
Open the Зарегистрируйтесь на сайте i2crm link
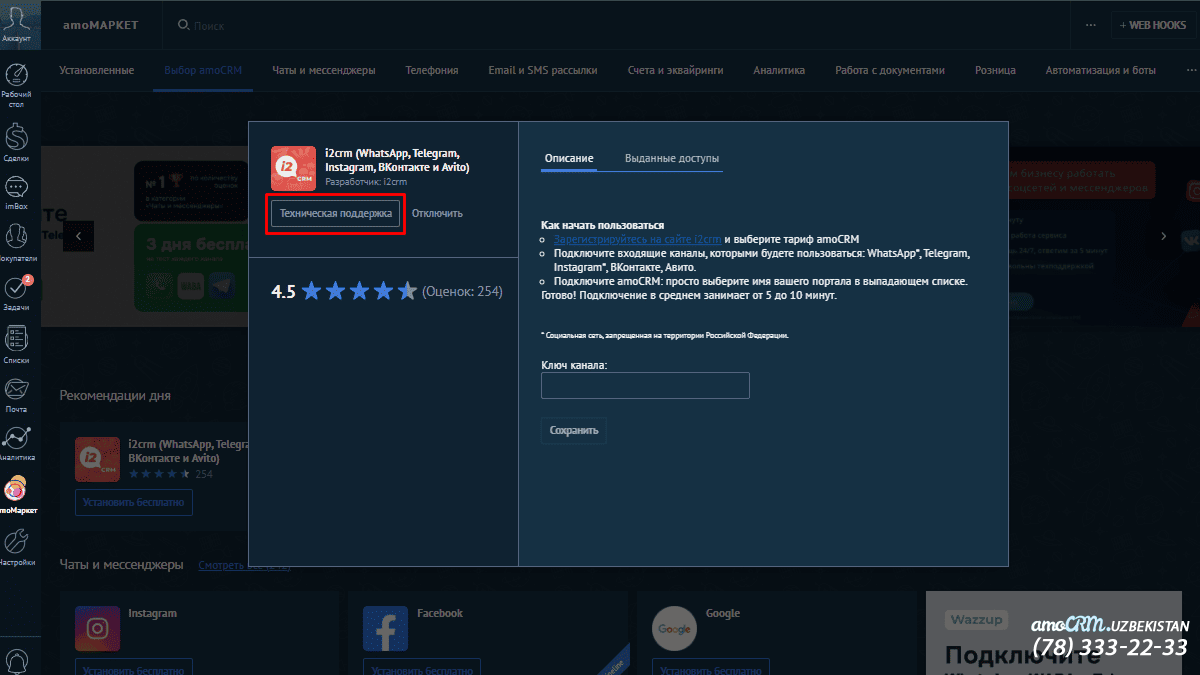637,240
